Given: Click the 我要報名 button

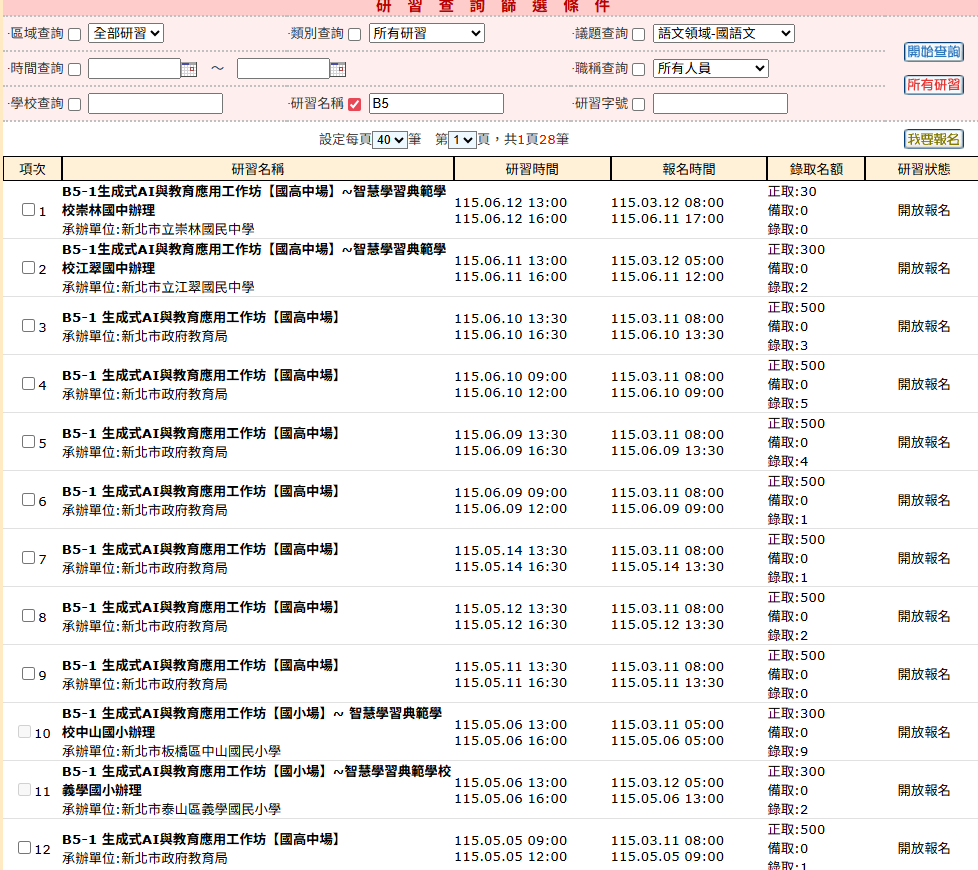Looking at the screenshot, I should [x=933, y=139].
